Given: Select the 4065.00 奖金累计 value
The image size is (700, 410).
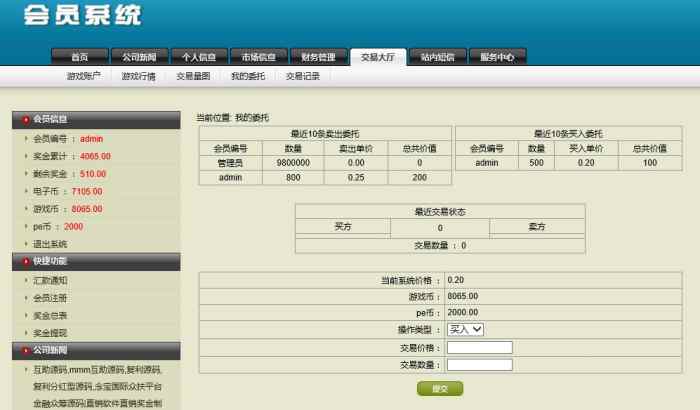Looking at the screenshot, I should click(x=96, y=156).
